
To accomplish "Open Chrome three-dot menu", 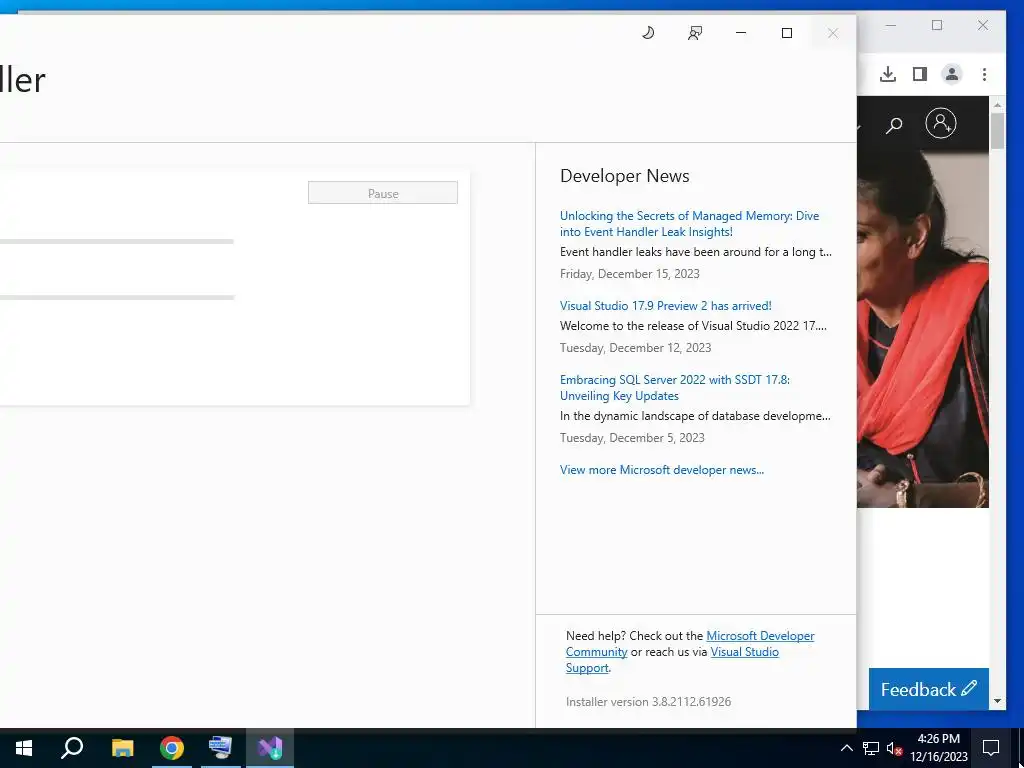I will pos(984,74).
